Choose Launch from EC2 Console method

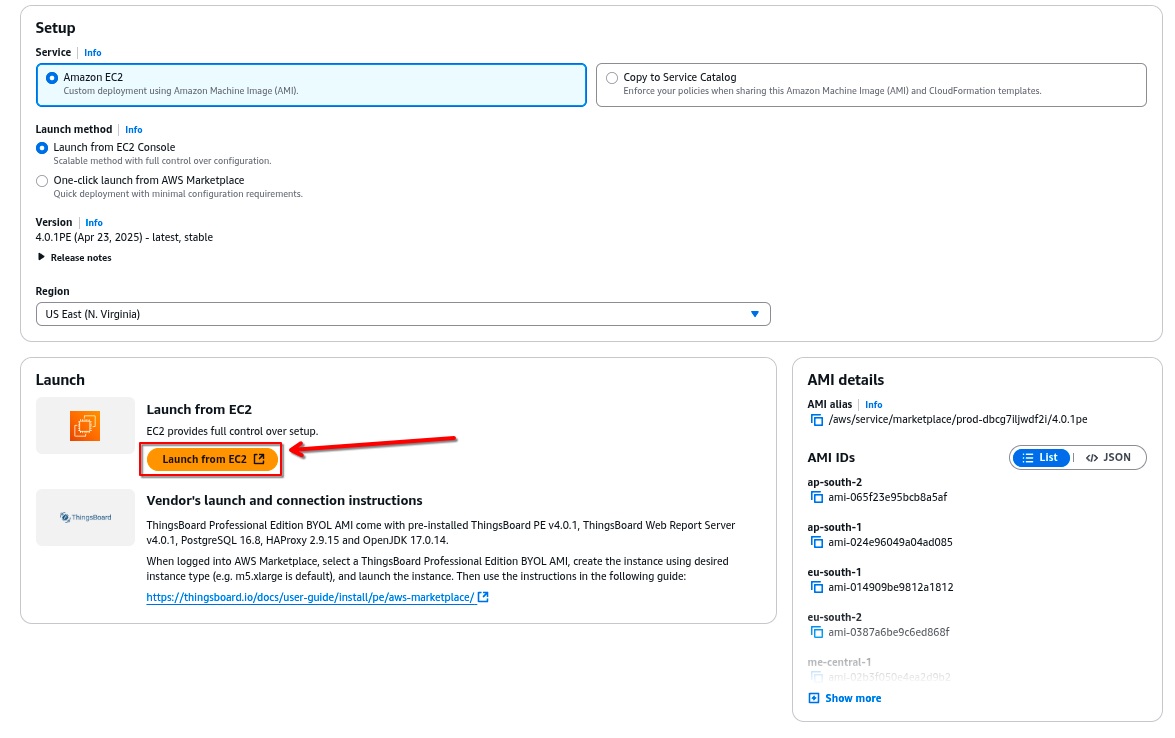click(x=42, y=148)
